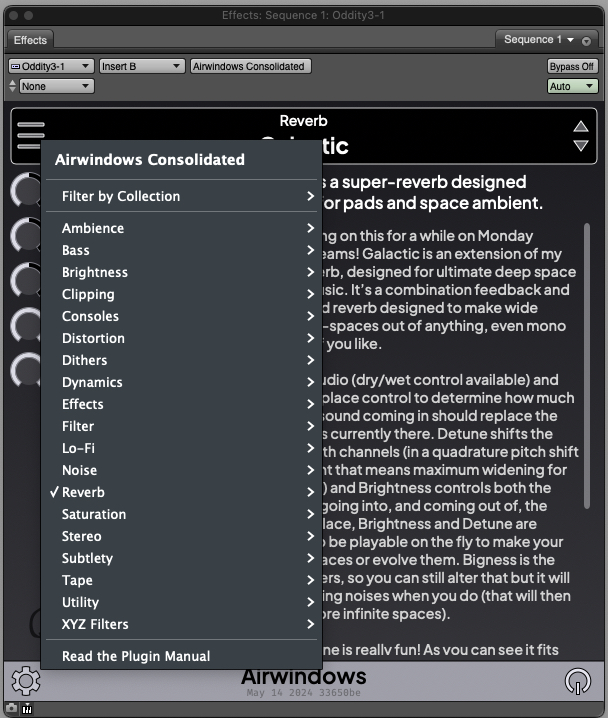Click the Airwindows Consolidated plugin name button

pos(250,66)
